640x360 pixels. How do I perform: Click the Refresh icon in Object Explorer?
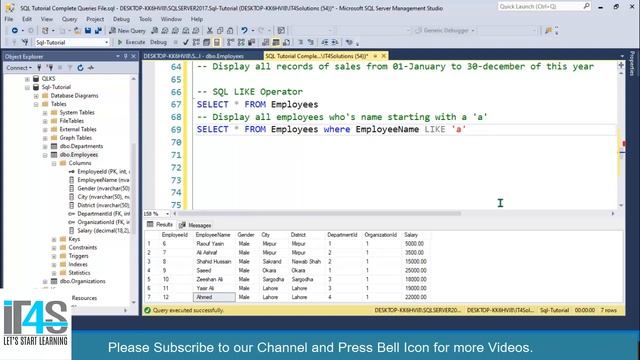pos(80,68)
